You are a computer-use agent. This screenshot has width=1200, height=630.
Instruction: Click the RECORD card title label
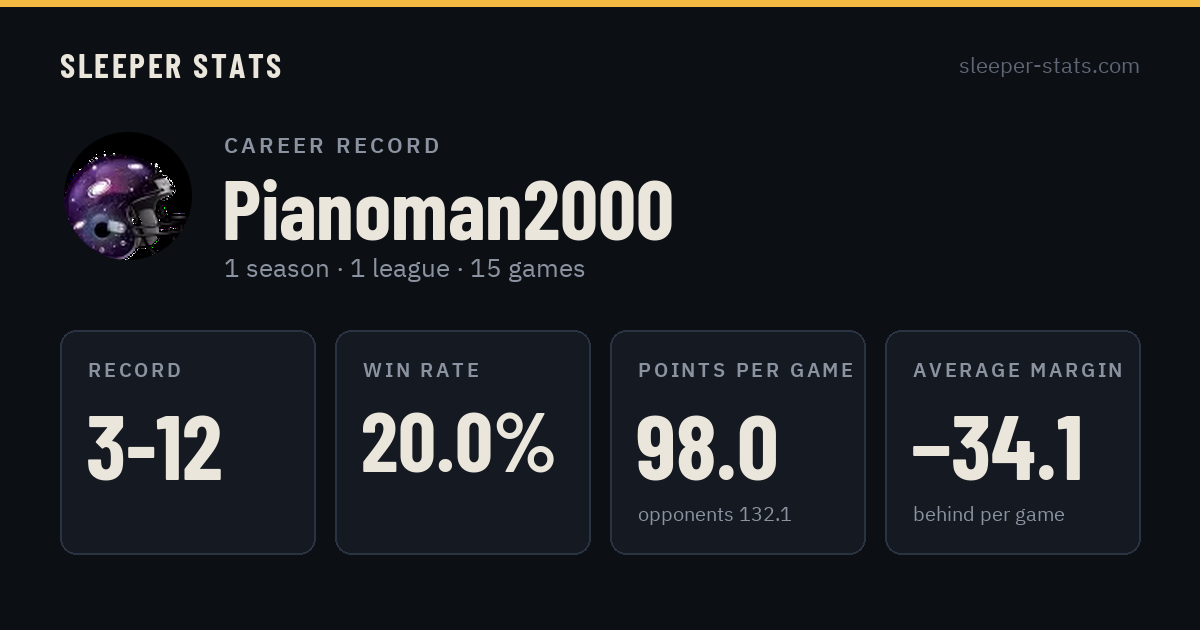pos(135,371)
